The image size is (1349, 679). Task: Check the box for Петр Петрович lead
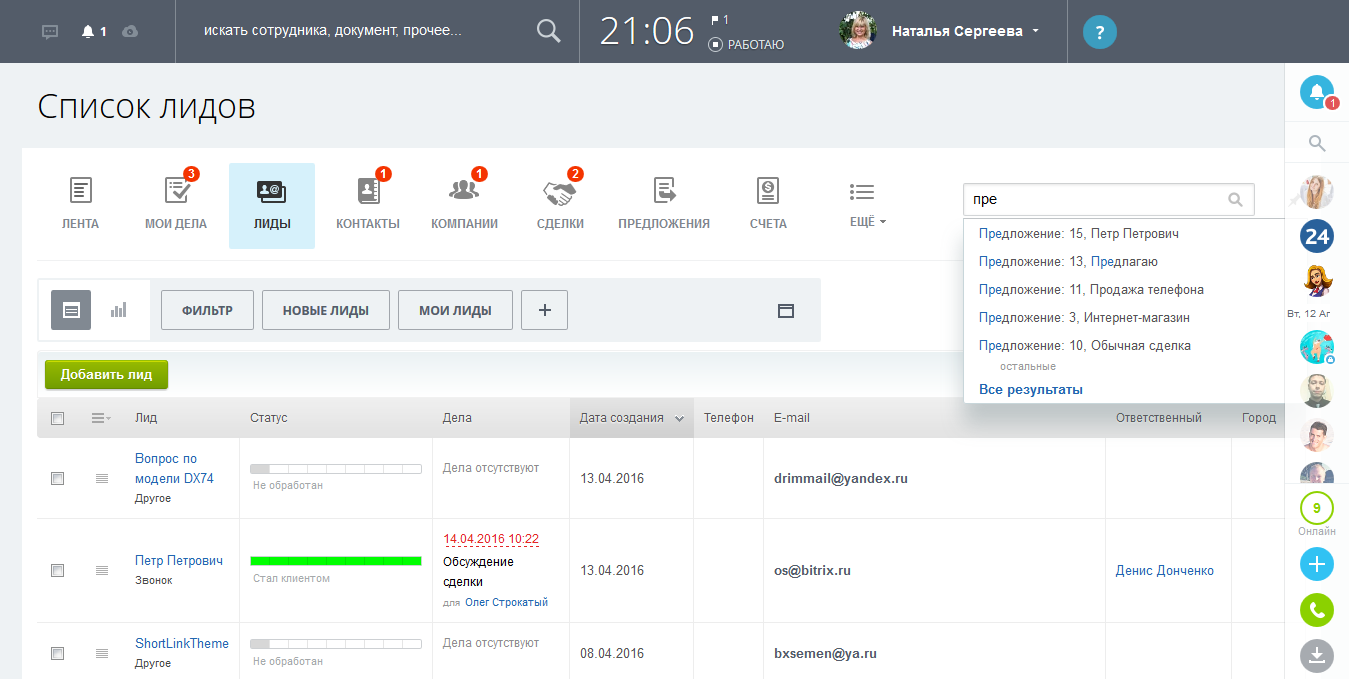click(x=57, y=570)
